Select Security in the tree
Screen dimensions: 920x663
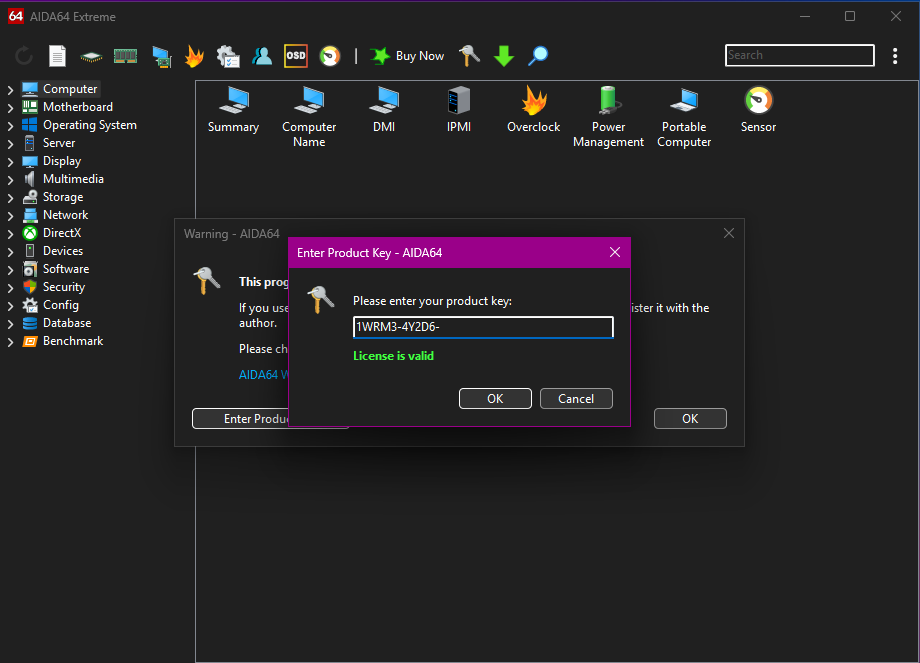(x=64, y=287)
